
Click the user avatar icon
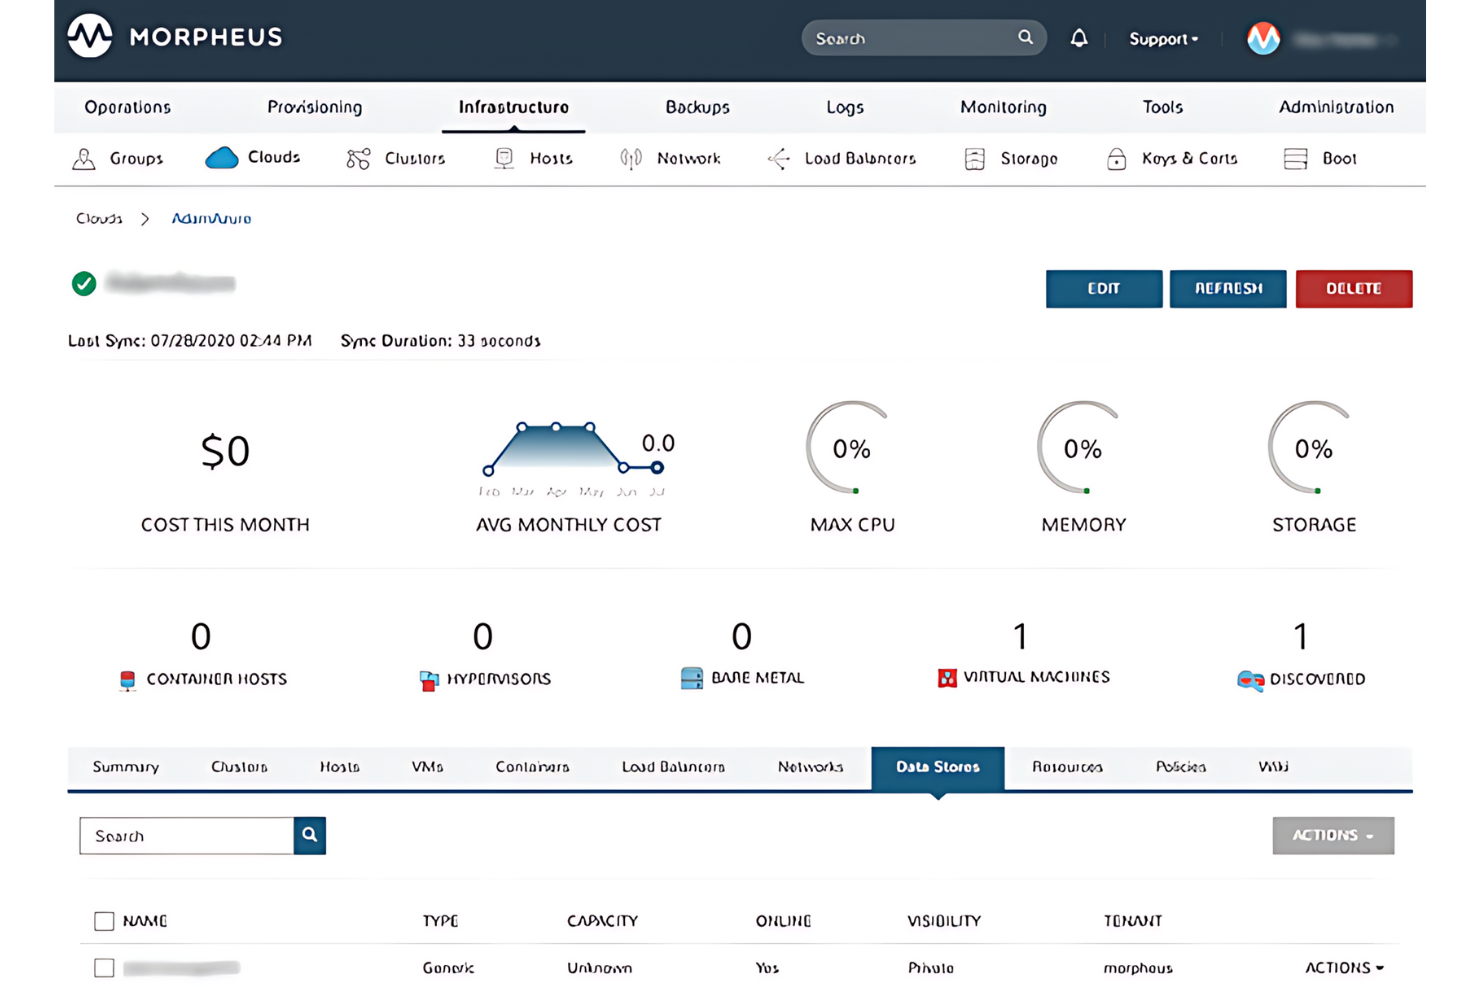point(1263,38)
